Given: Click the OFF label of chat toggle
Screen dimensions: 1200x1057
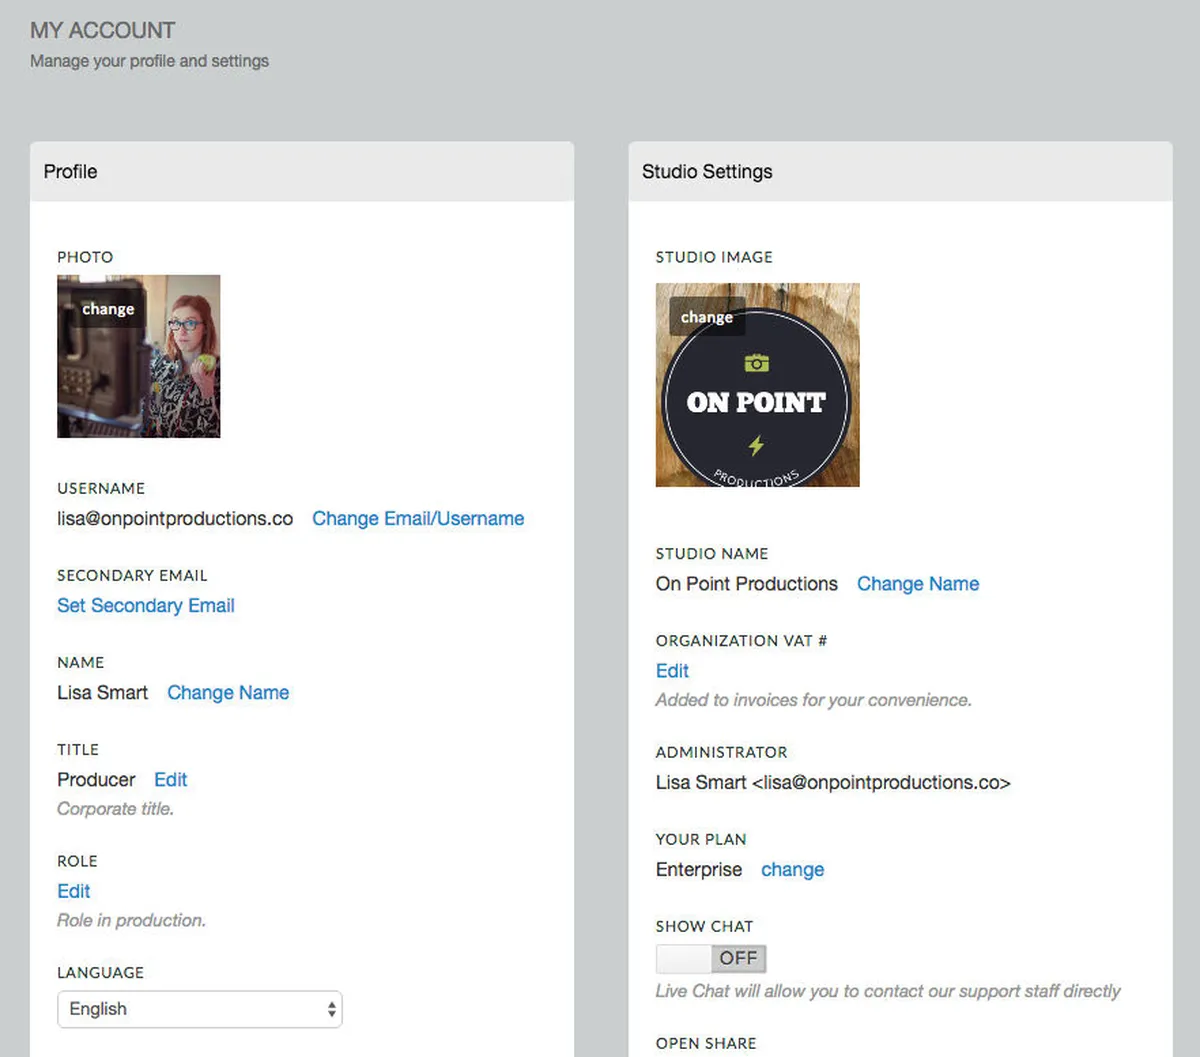Looking at the screenshot, I should (738, 958).
